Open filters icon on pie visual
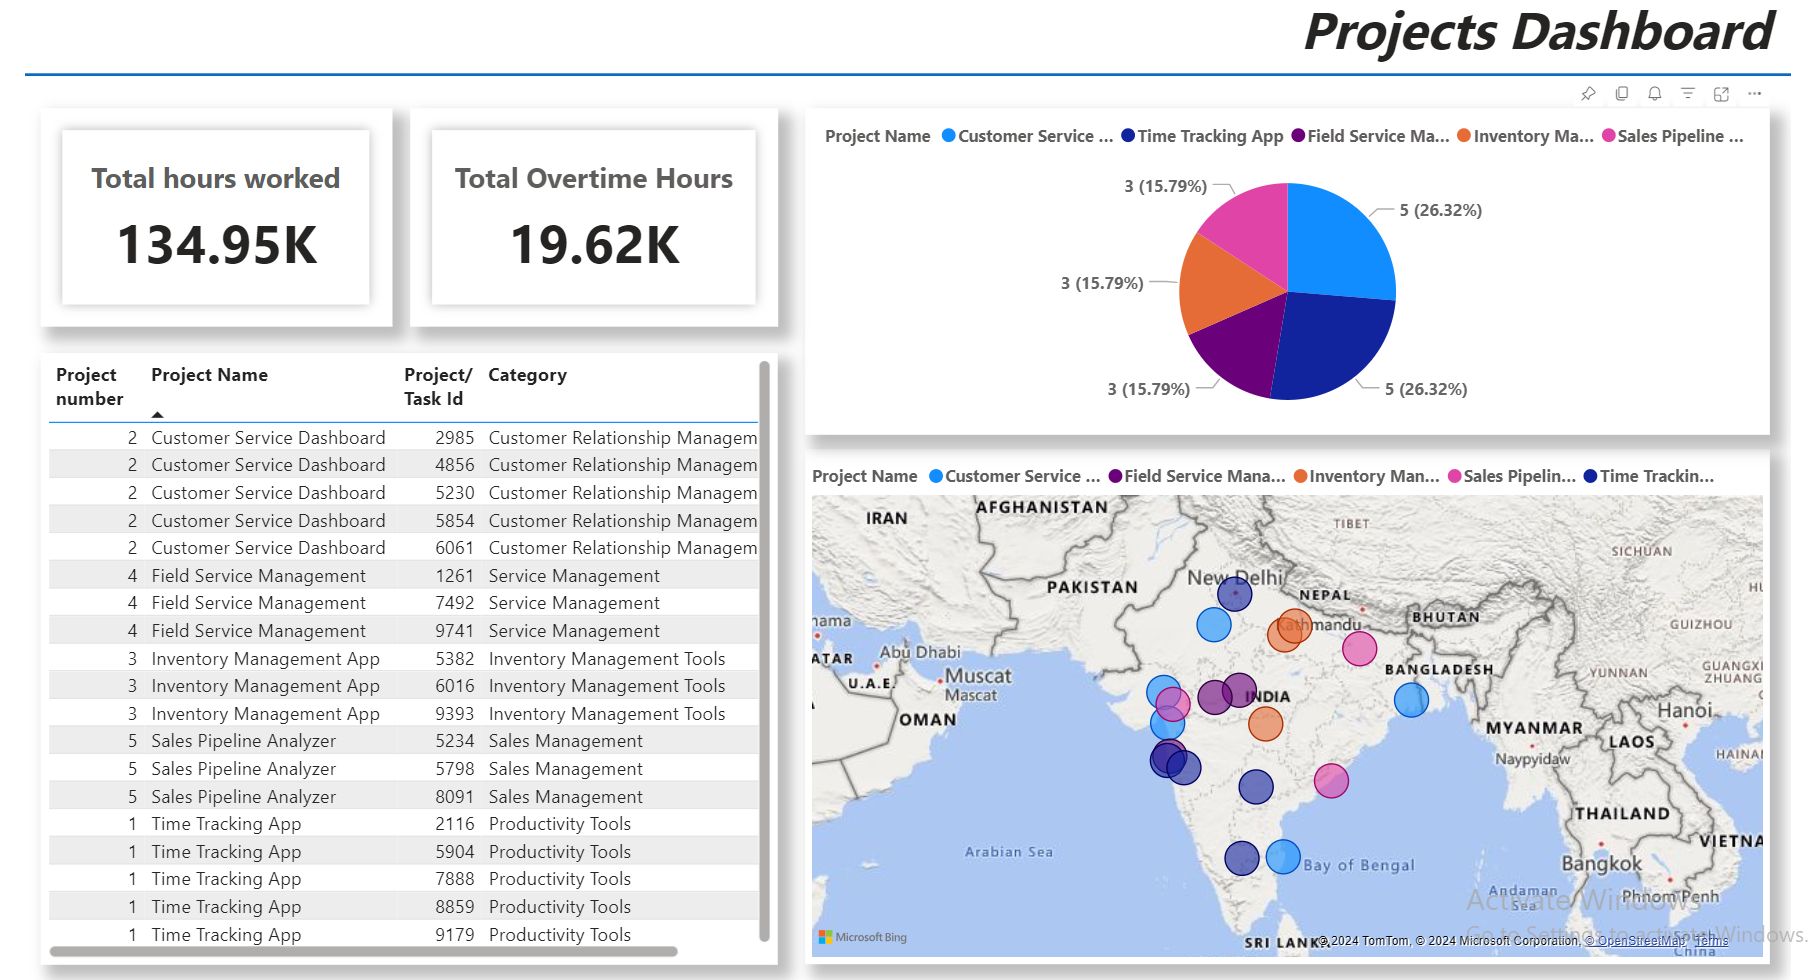The image size is (1815, 980). (1688, 93)
